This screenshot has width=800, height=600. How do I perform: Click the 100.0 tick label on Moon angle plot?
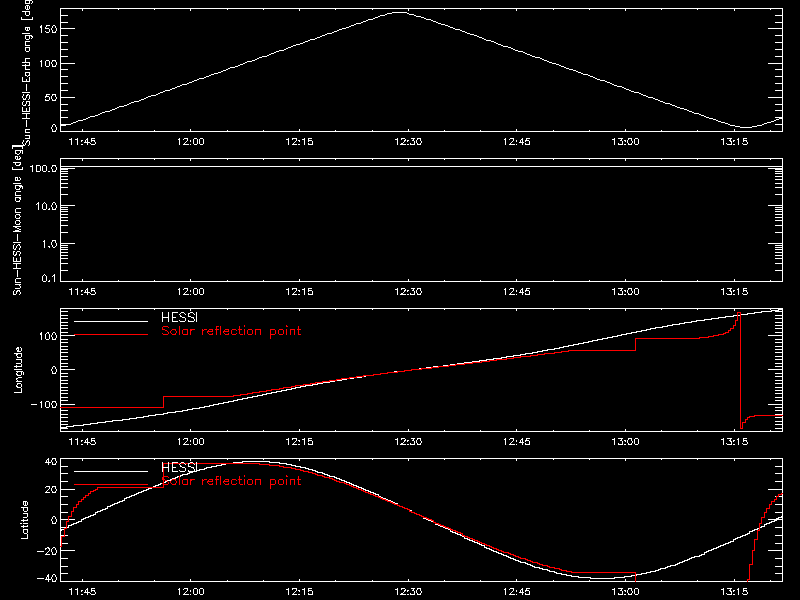pos(43,168)
